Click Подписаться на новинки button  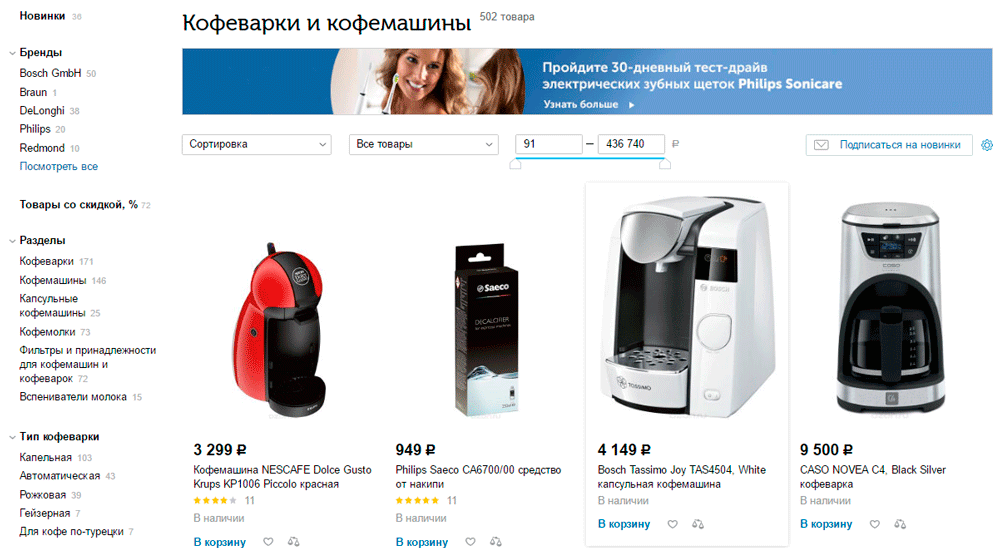(889, 145)
